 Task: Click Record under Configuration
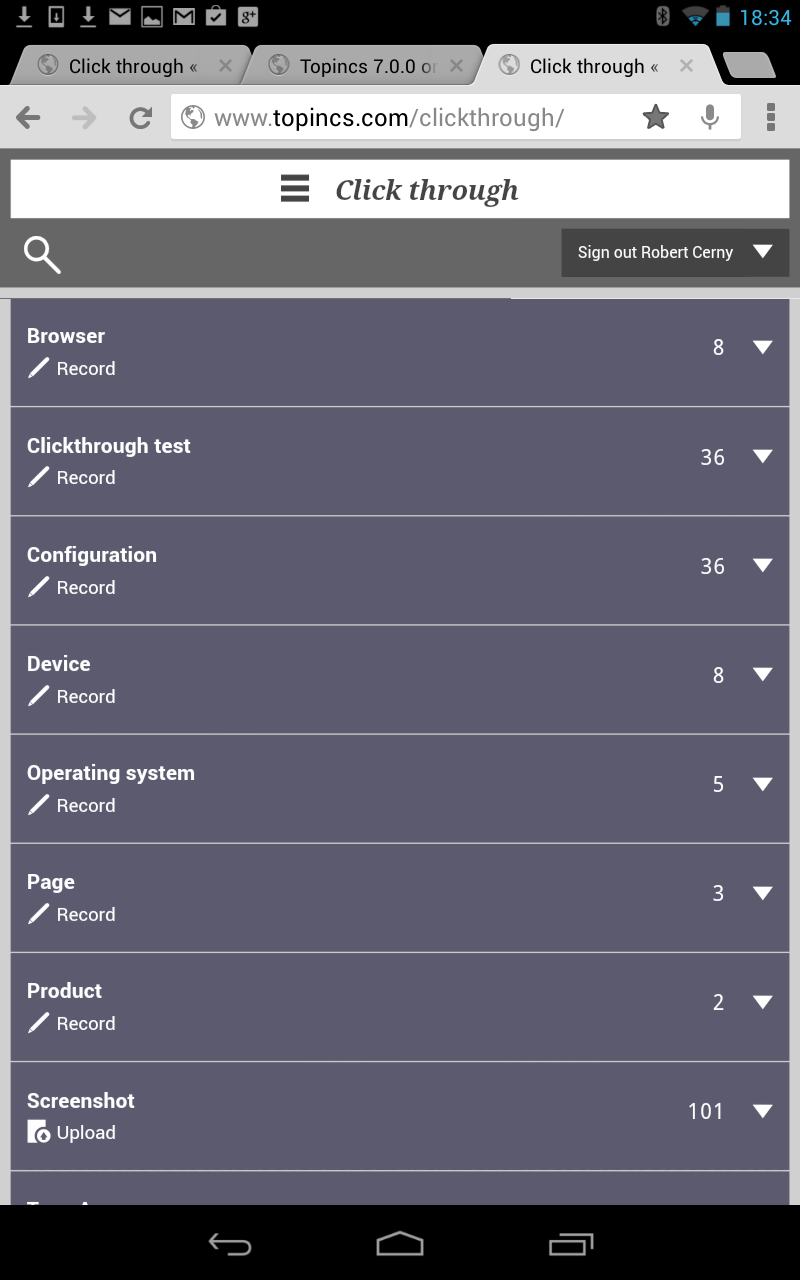(85, 588)
